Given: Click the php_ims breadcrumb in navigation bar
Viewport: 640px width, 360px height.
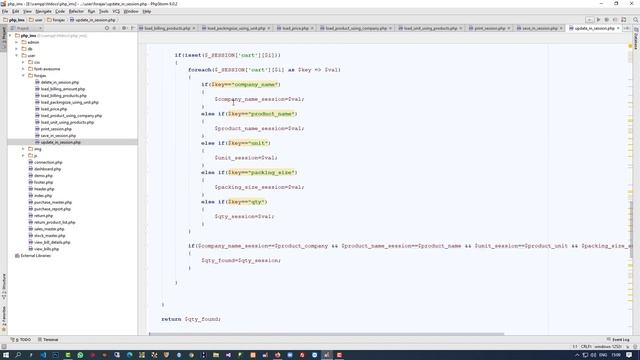Looking at the screenshot, I should tap(14, 20).
